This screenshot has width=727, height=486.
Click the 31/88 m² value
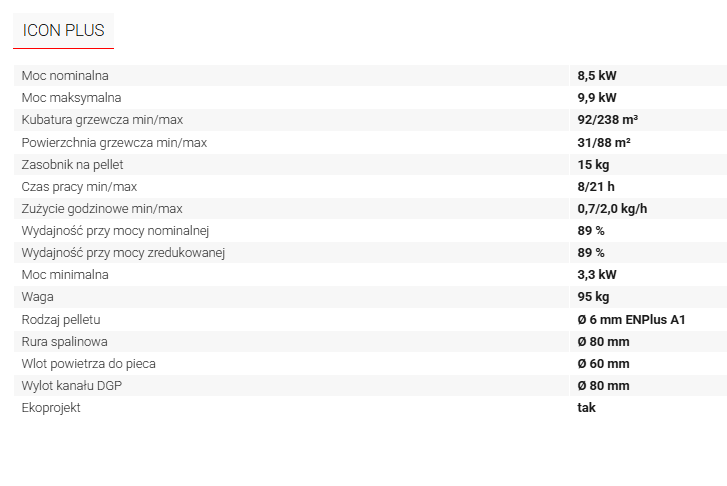point(604,142)
